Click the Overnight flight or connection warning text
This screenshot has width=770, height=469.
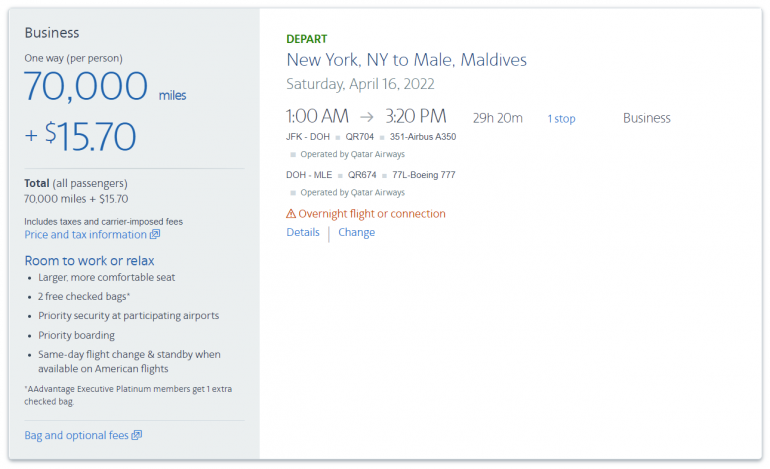click(x=372, y=214)
